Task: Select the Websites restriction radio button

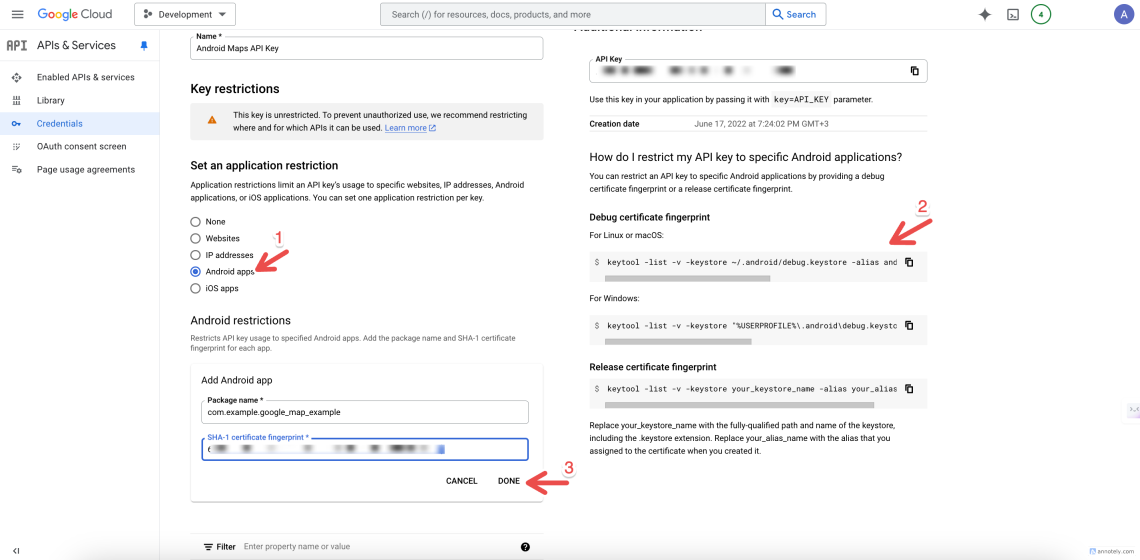Action: coord(196,239)
